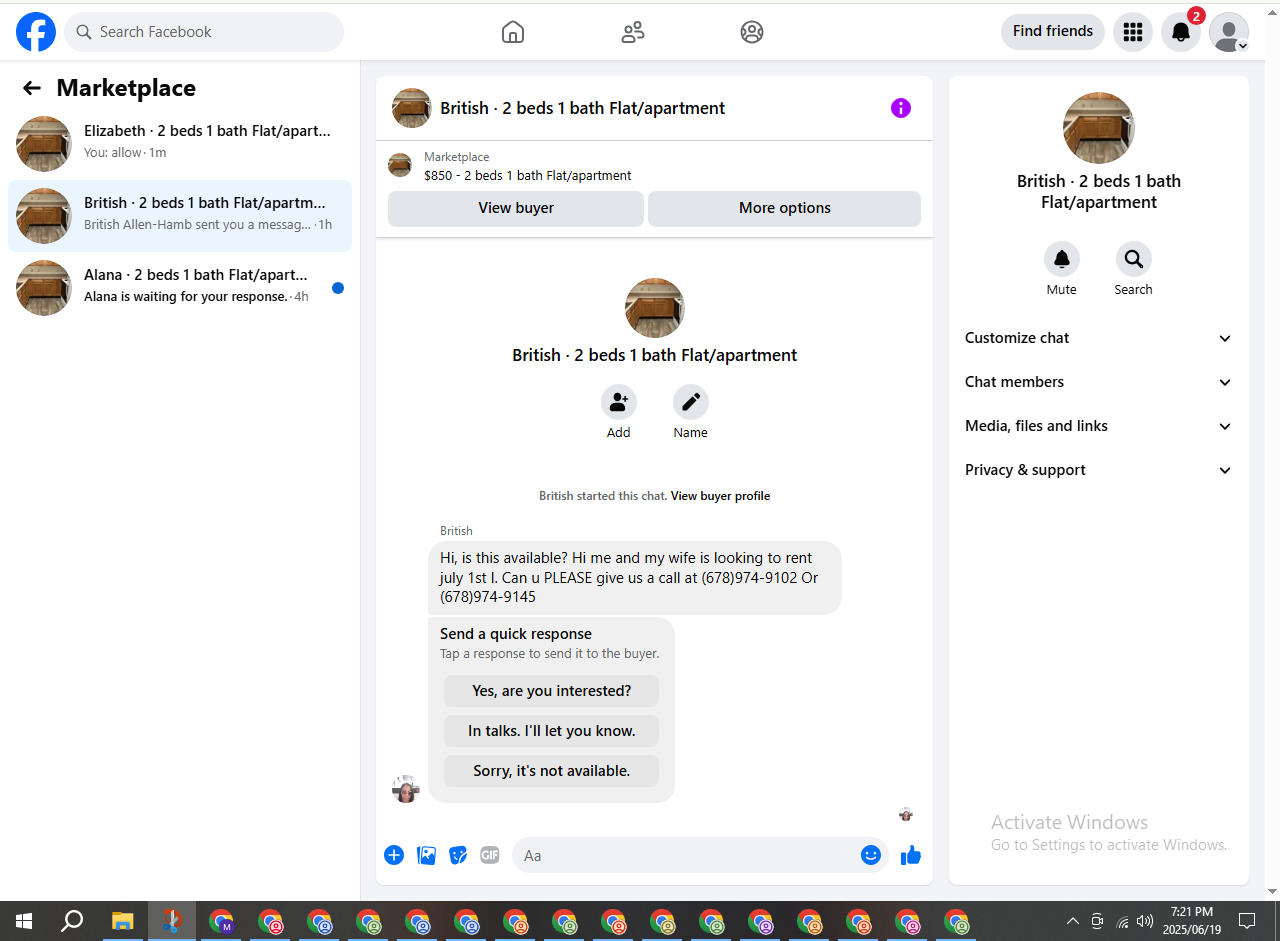Open the network icon in system tray
Viewport: 1280px width, 941px height.
point(1122,921)
